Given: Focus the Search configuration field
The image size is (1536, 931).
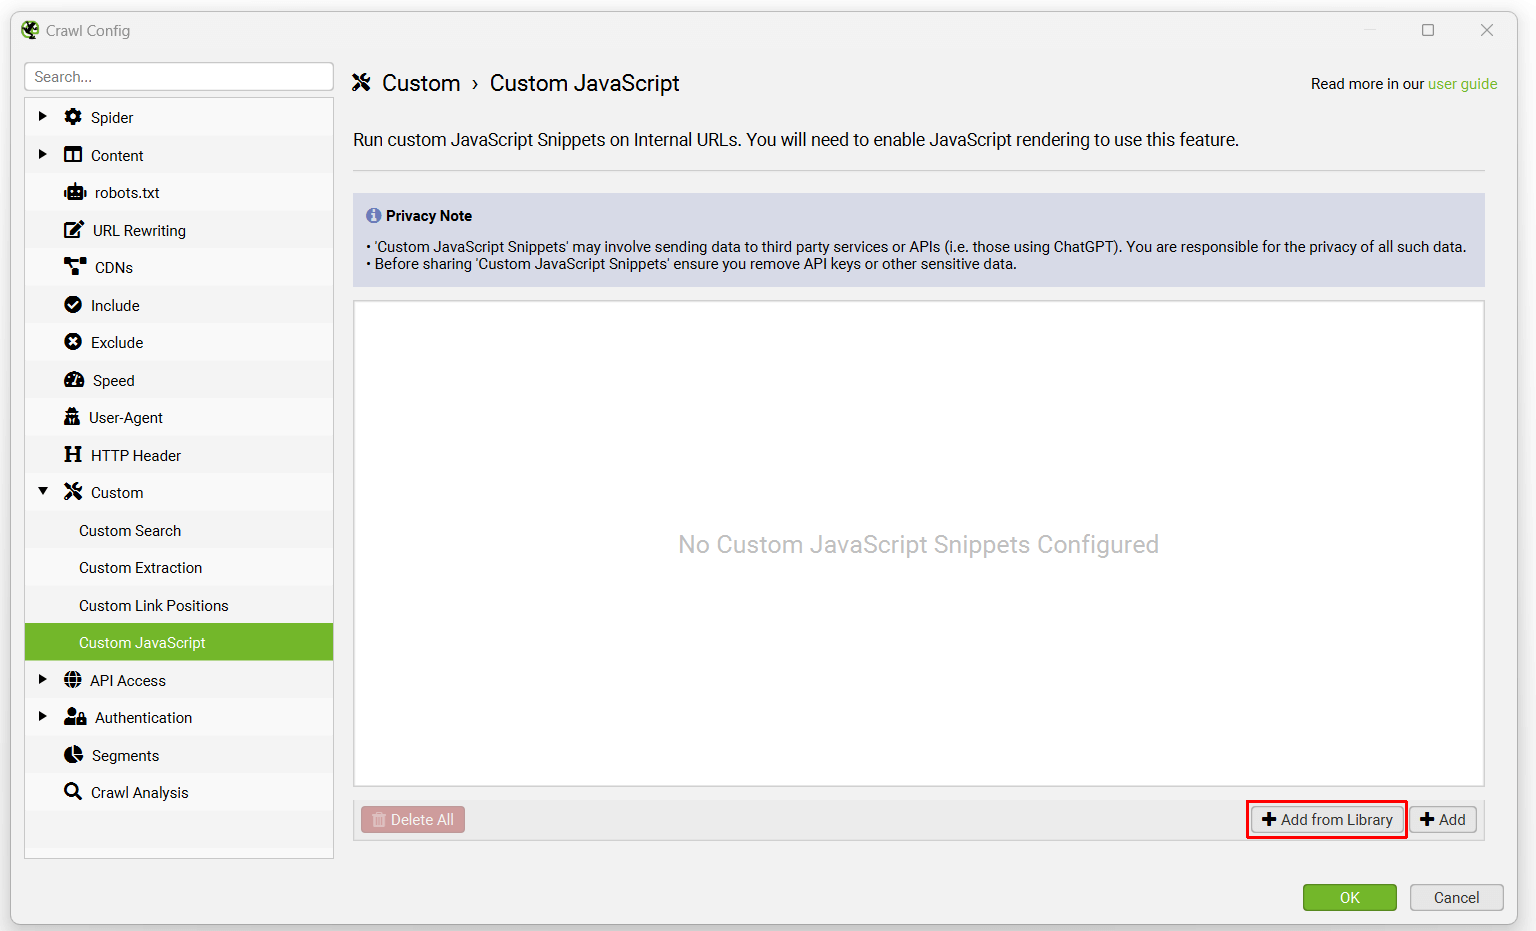Looking at the screenshot, I should (179, 76).
